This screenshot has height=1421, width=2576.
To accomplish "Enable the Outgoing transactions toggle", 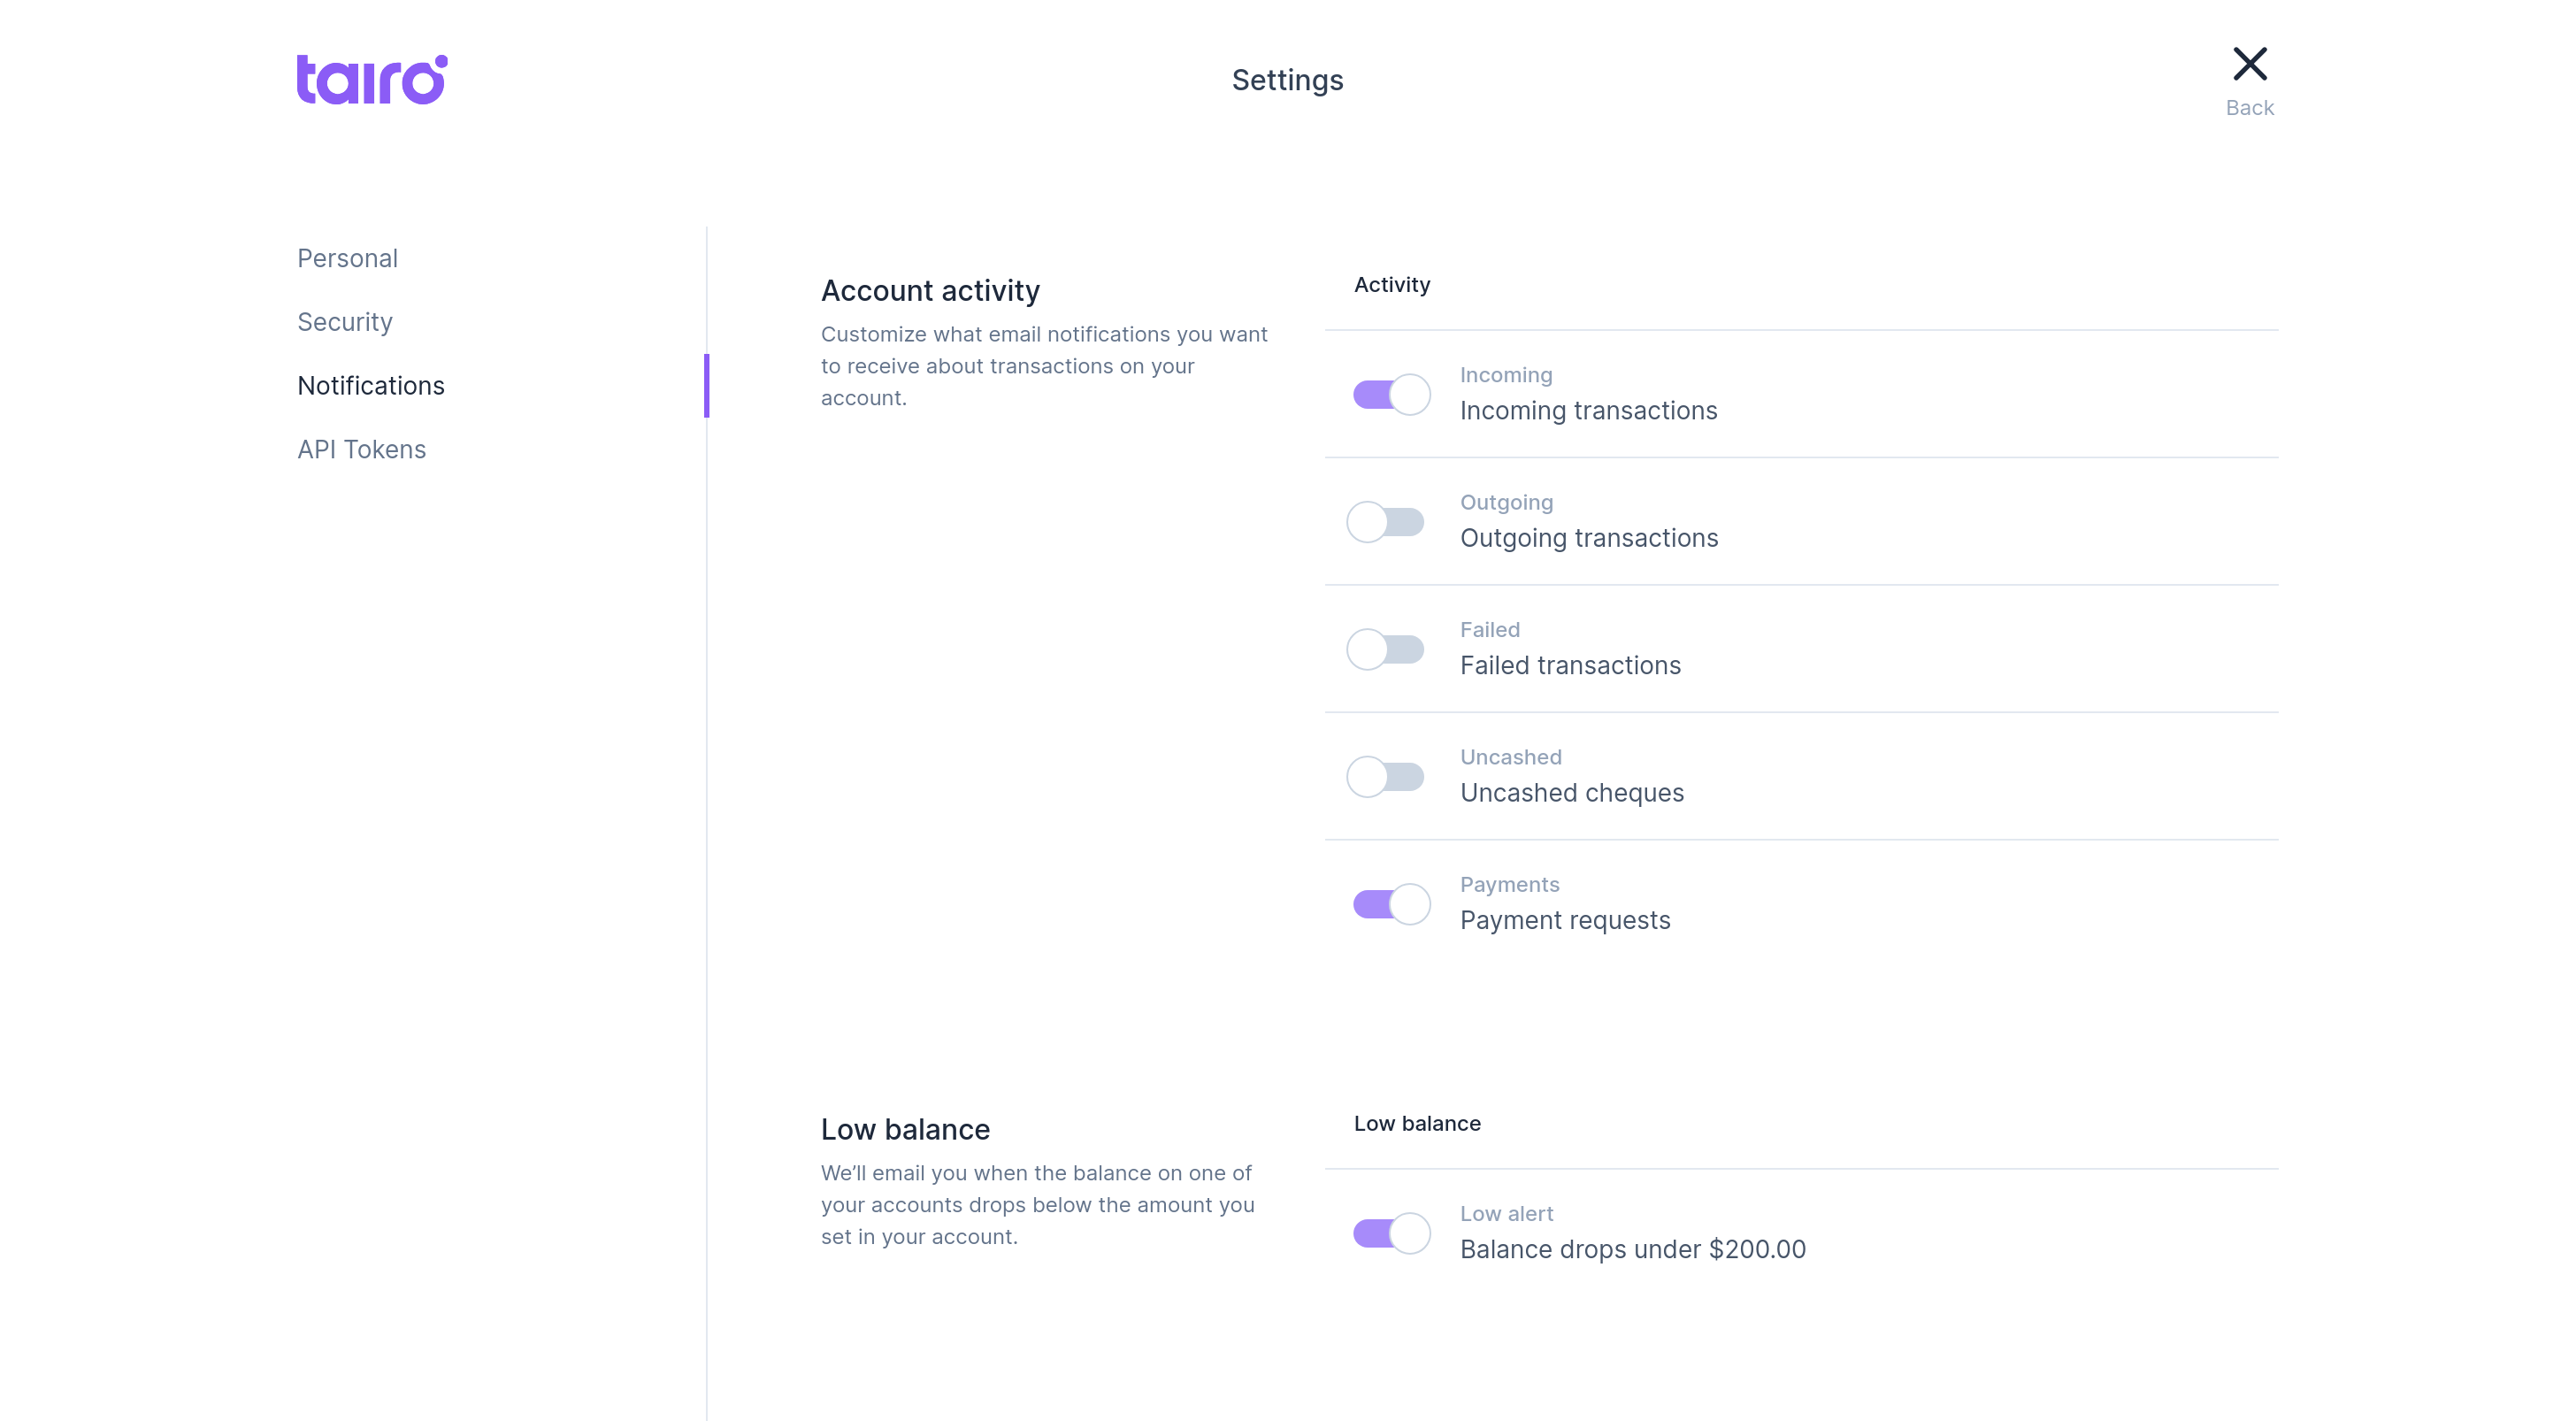I will pyautogui.click(x=1386, y=522).
